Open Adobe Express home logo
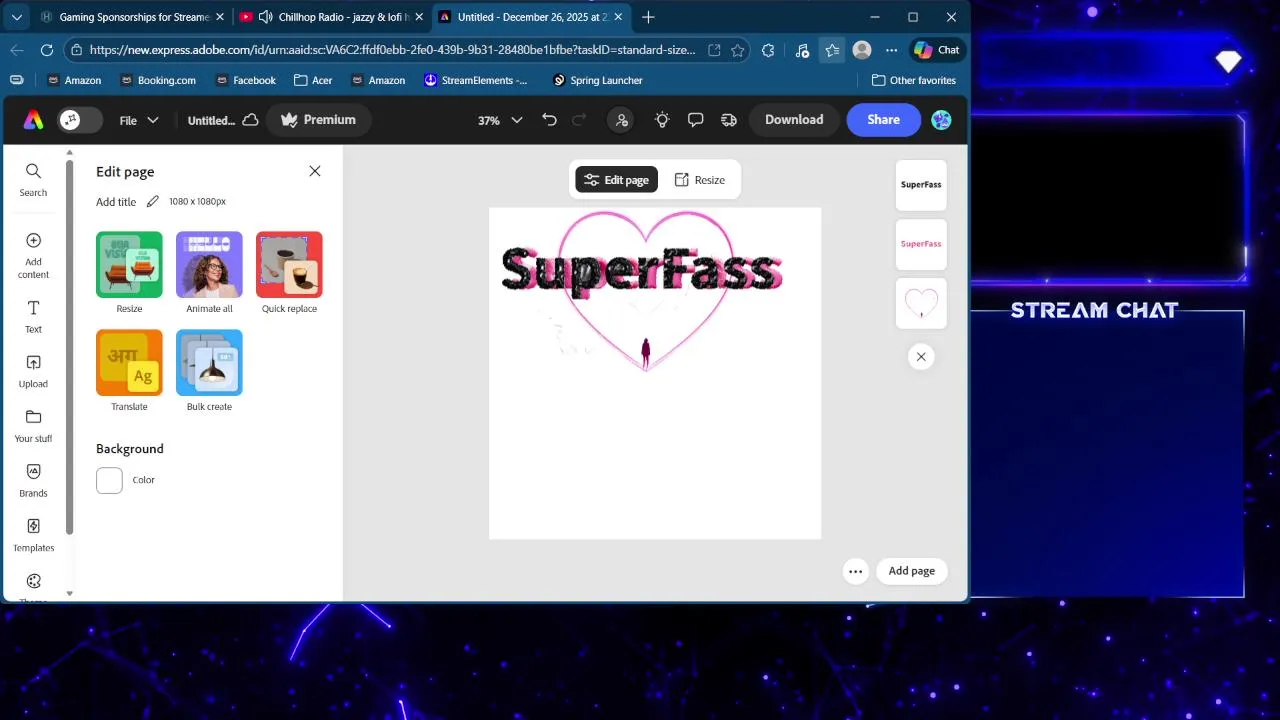The height and width of the screenshot is (720, 1280). click(33, 120)
